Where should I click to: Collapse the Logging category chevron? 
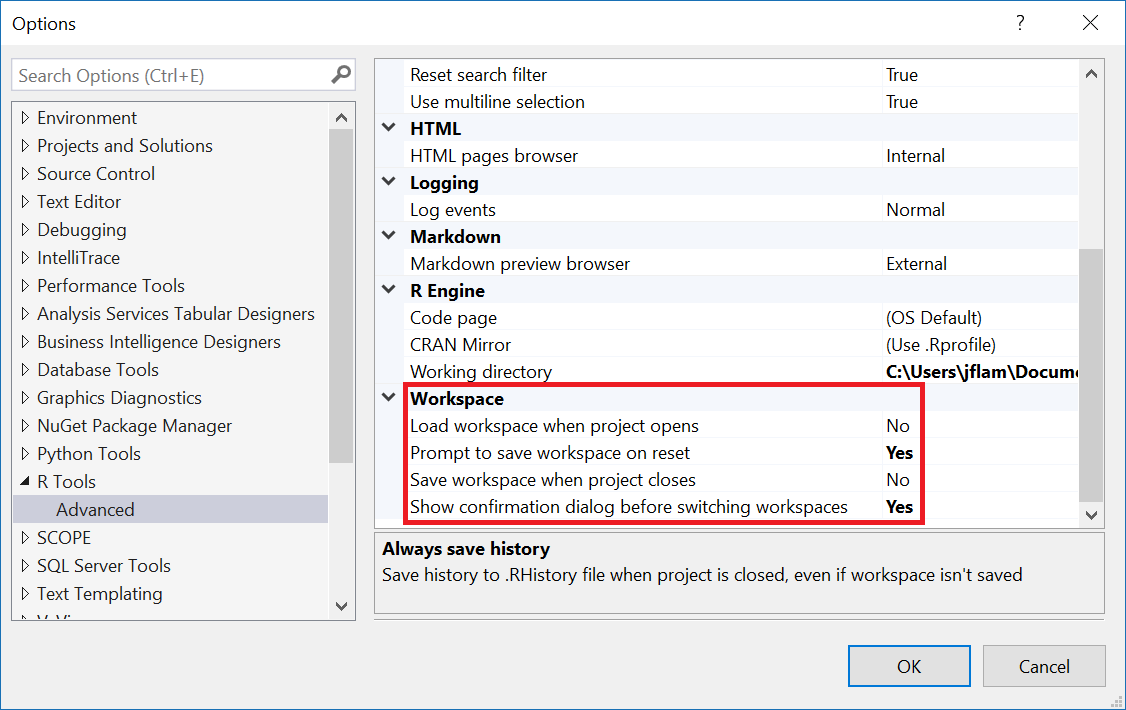tap(388, 182)
